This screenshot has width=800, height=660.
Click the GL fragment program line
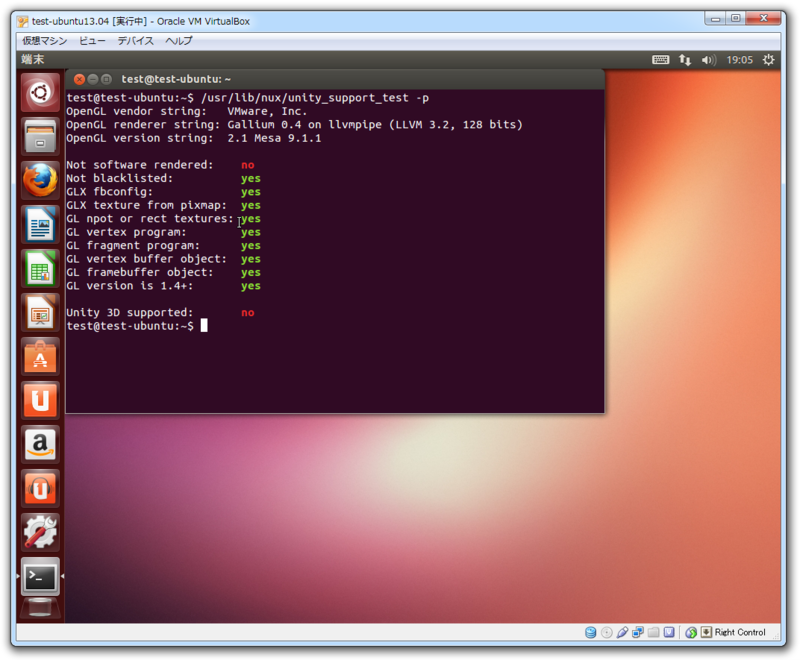coord(163,245)
